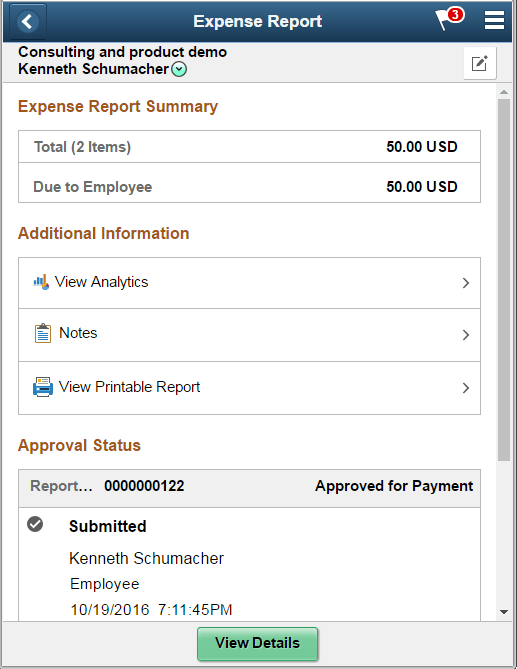Expand the dropdown next to Kenneth Schumacher
The height and width of the screenshot is (669, 517).
(179, 69)
